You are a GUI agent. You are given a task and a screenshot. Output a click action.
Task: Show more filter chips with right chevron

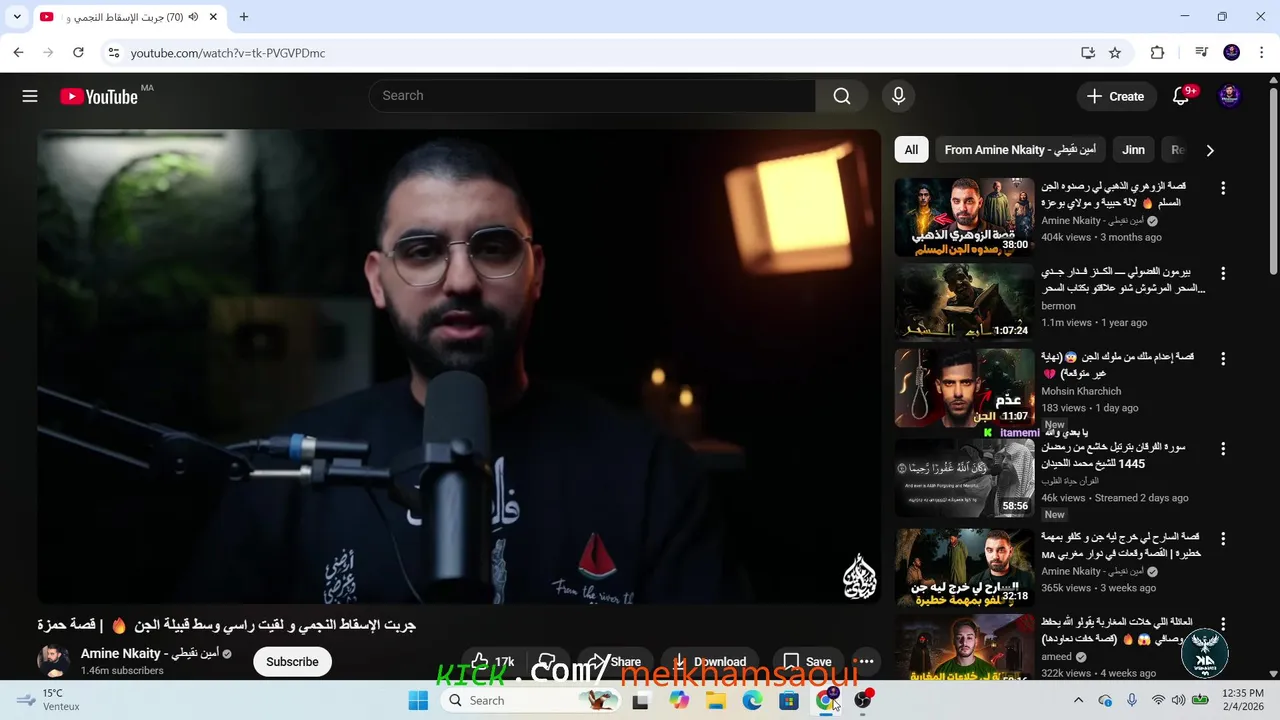[1210, 150]
